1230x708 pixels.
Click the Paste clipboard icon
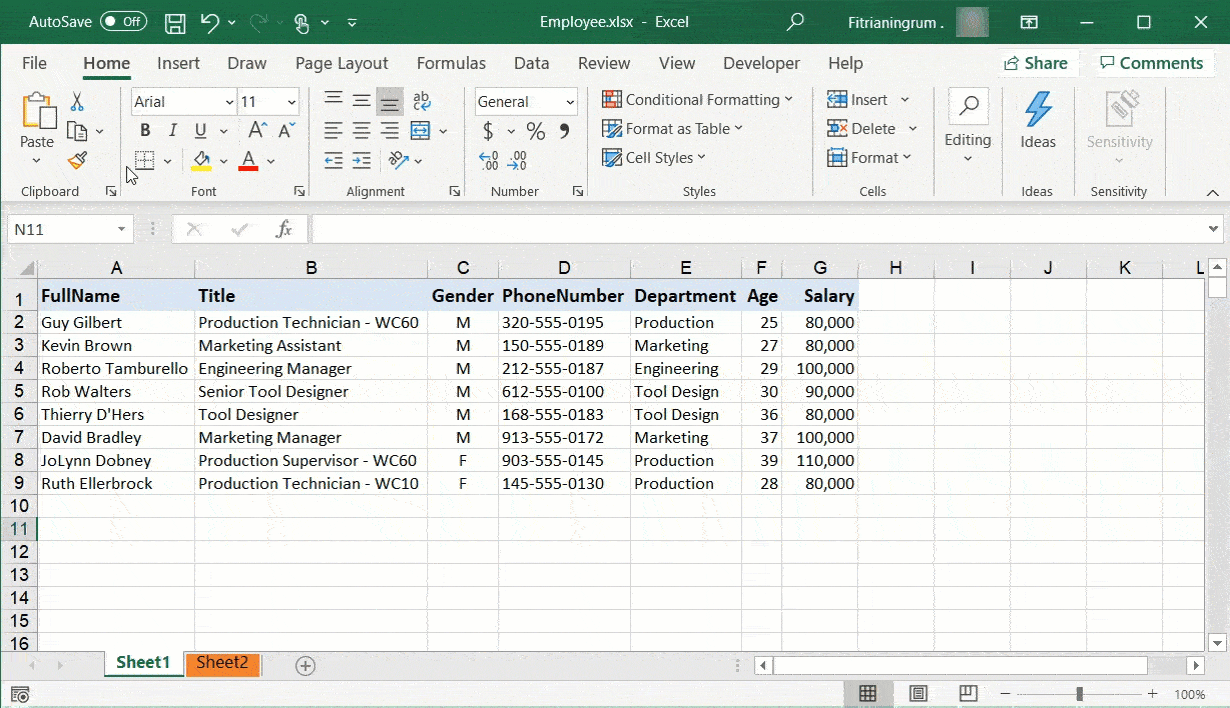pos(38,111)
